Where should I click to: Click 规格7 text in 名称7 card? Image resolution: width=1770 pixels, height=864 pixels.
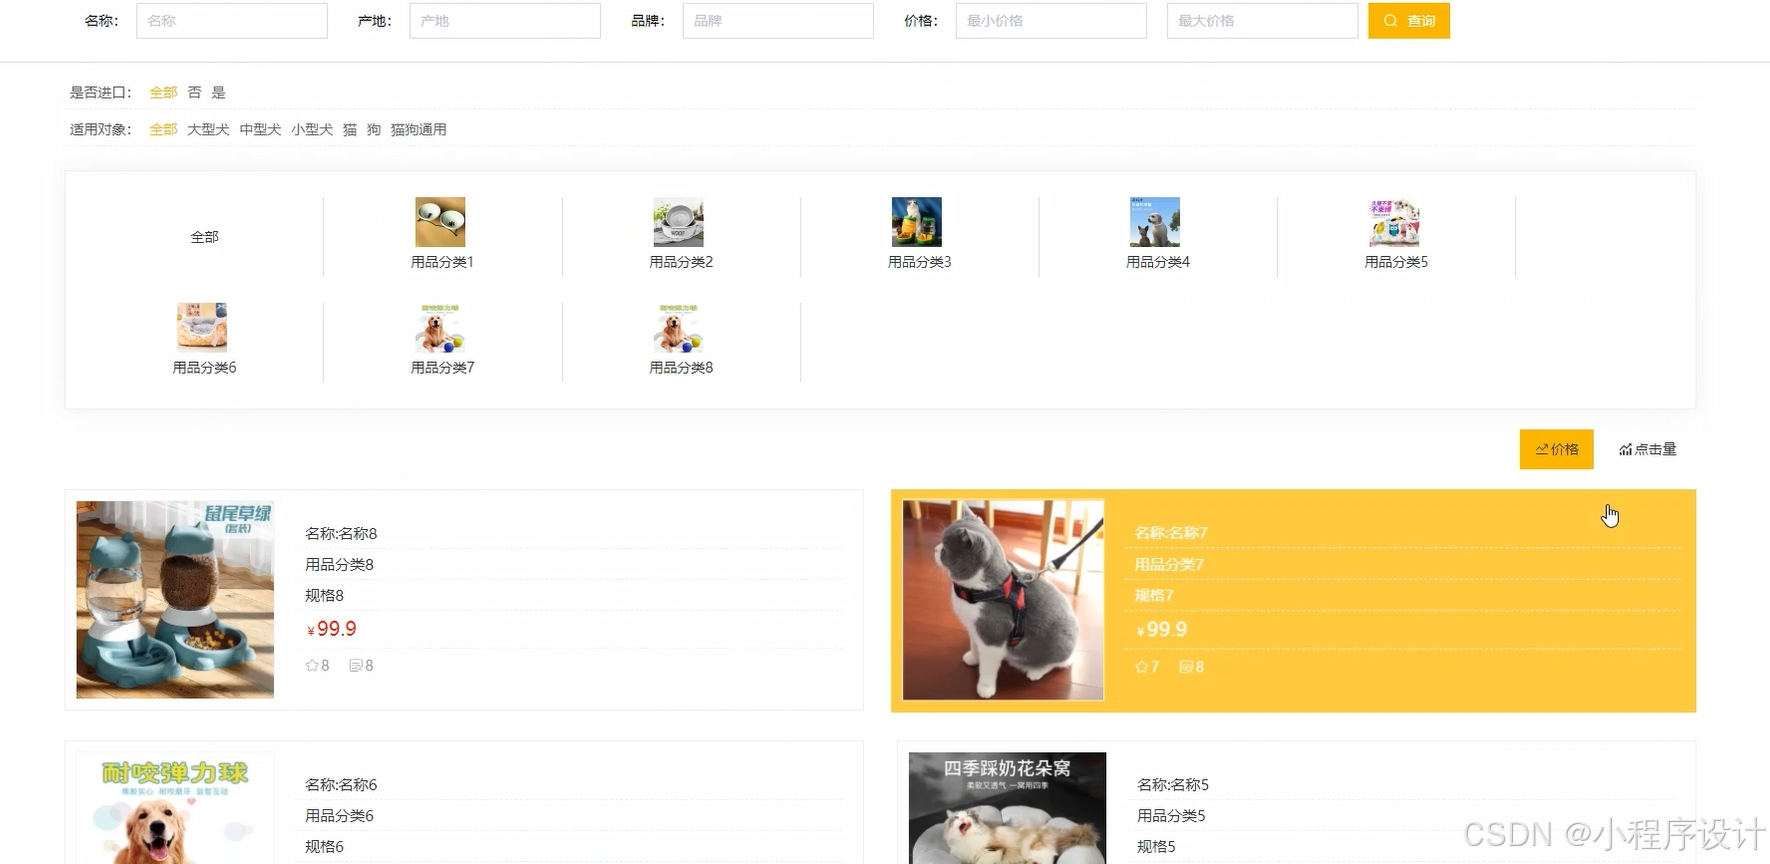1154,595
